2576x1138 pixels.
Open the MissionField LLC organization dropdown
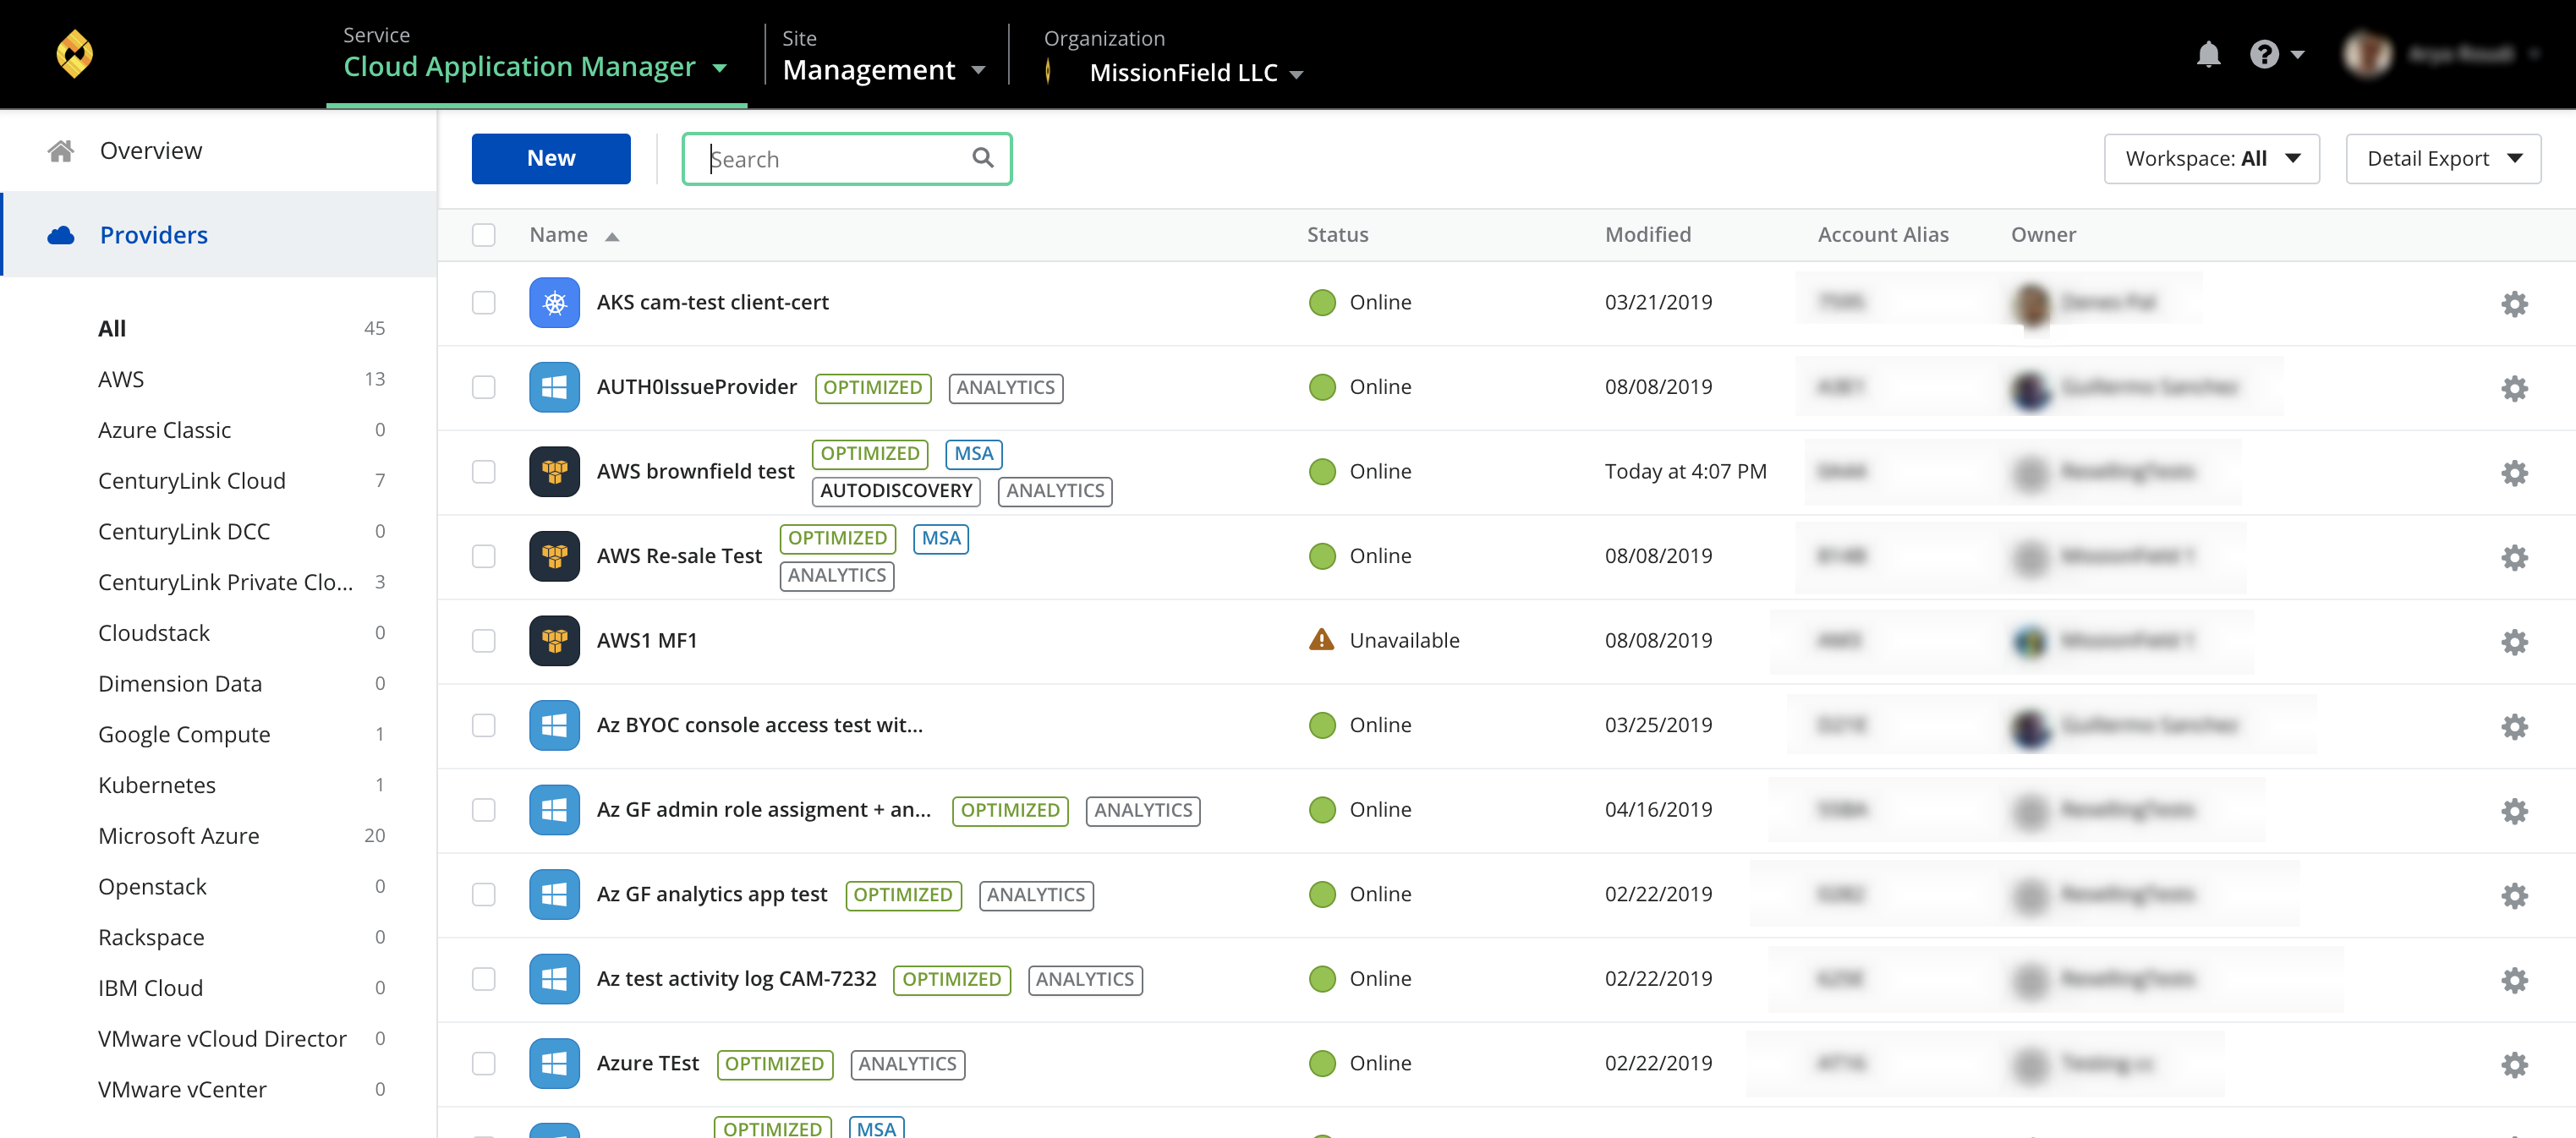pos(1196,73)
